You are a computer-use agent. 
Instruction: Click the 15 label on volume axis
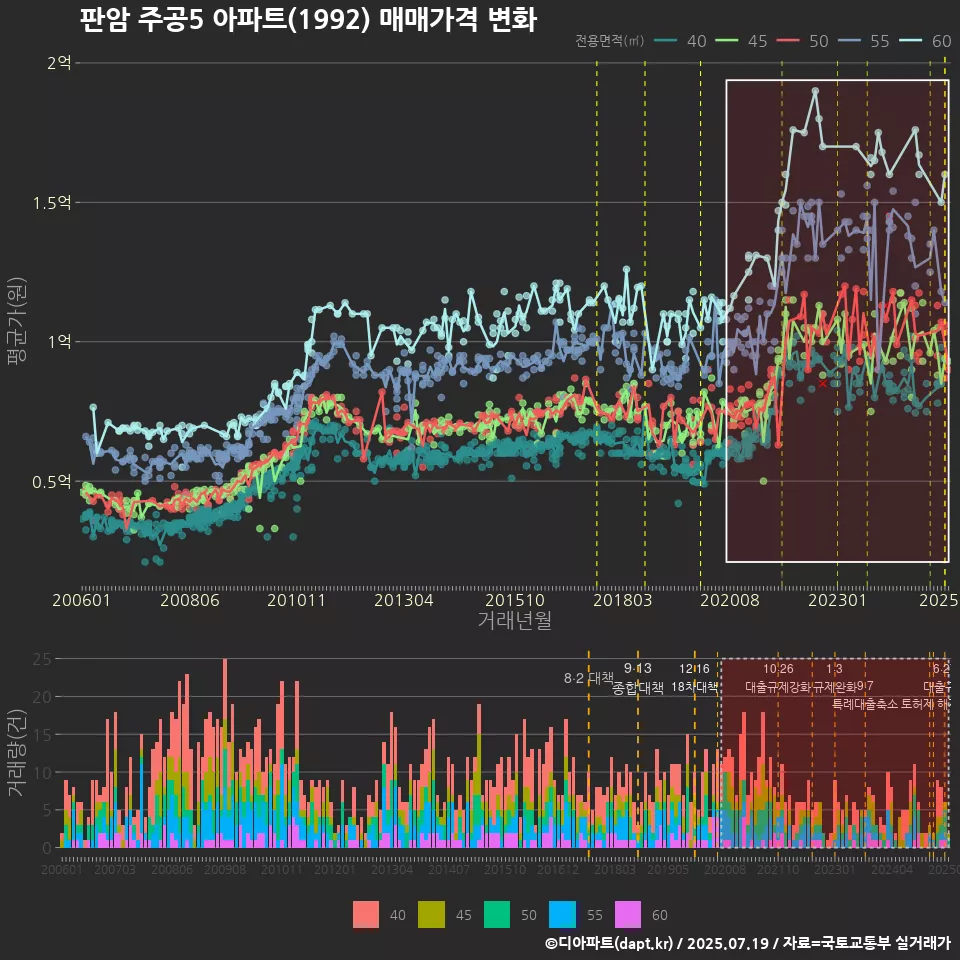[42, 735]
